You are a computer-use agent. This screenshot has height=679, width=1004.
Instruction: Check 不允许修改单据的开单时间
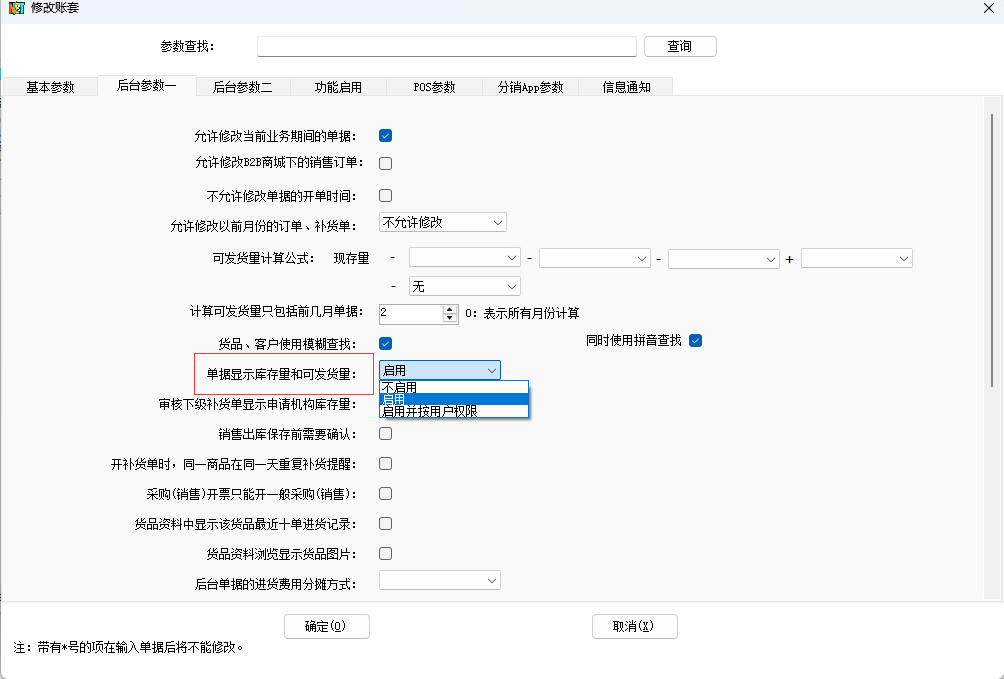tap(385, 195)
